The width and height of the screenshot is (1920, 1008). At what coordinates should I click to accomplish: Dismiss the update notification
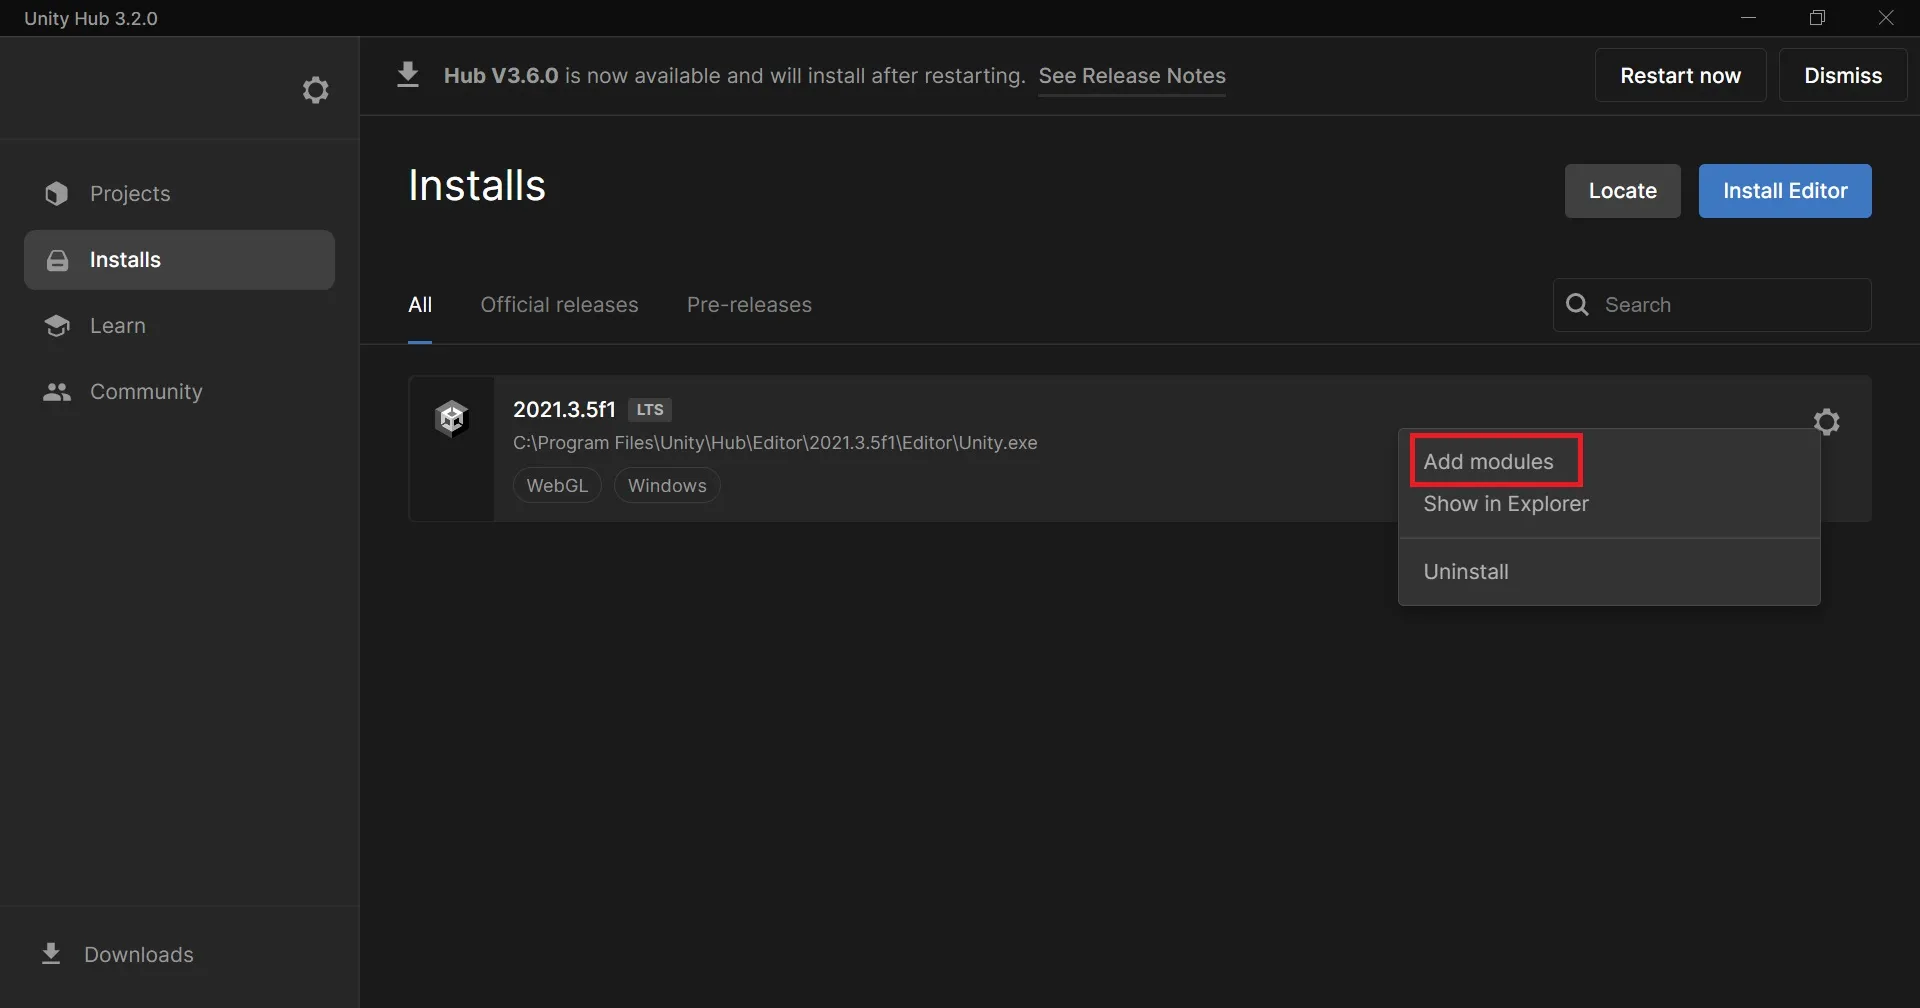pos(1843,76)
